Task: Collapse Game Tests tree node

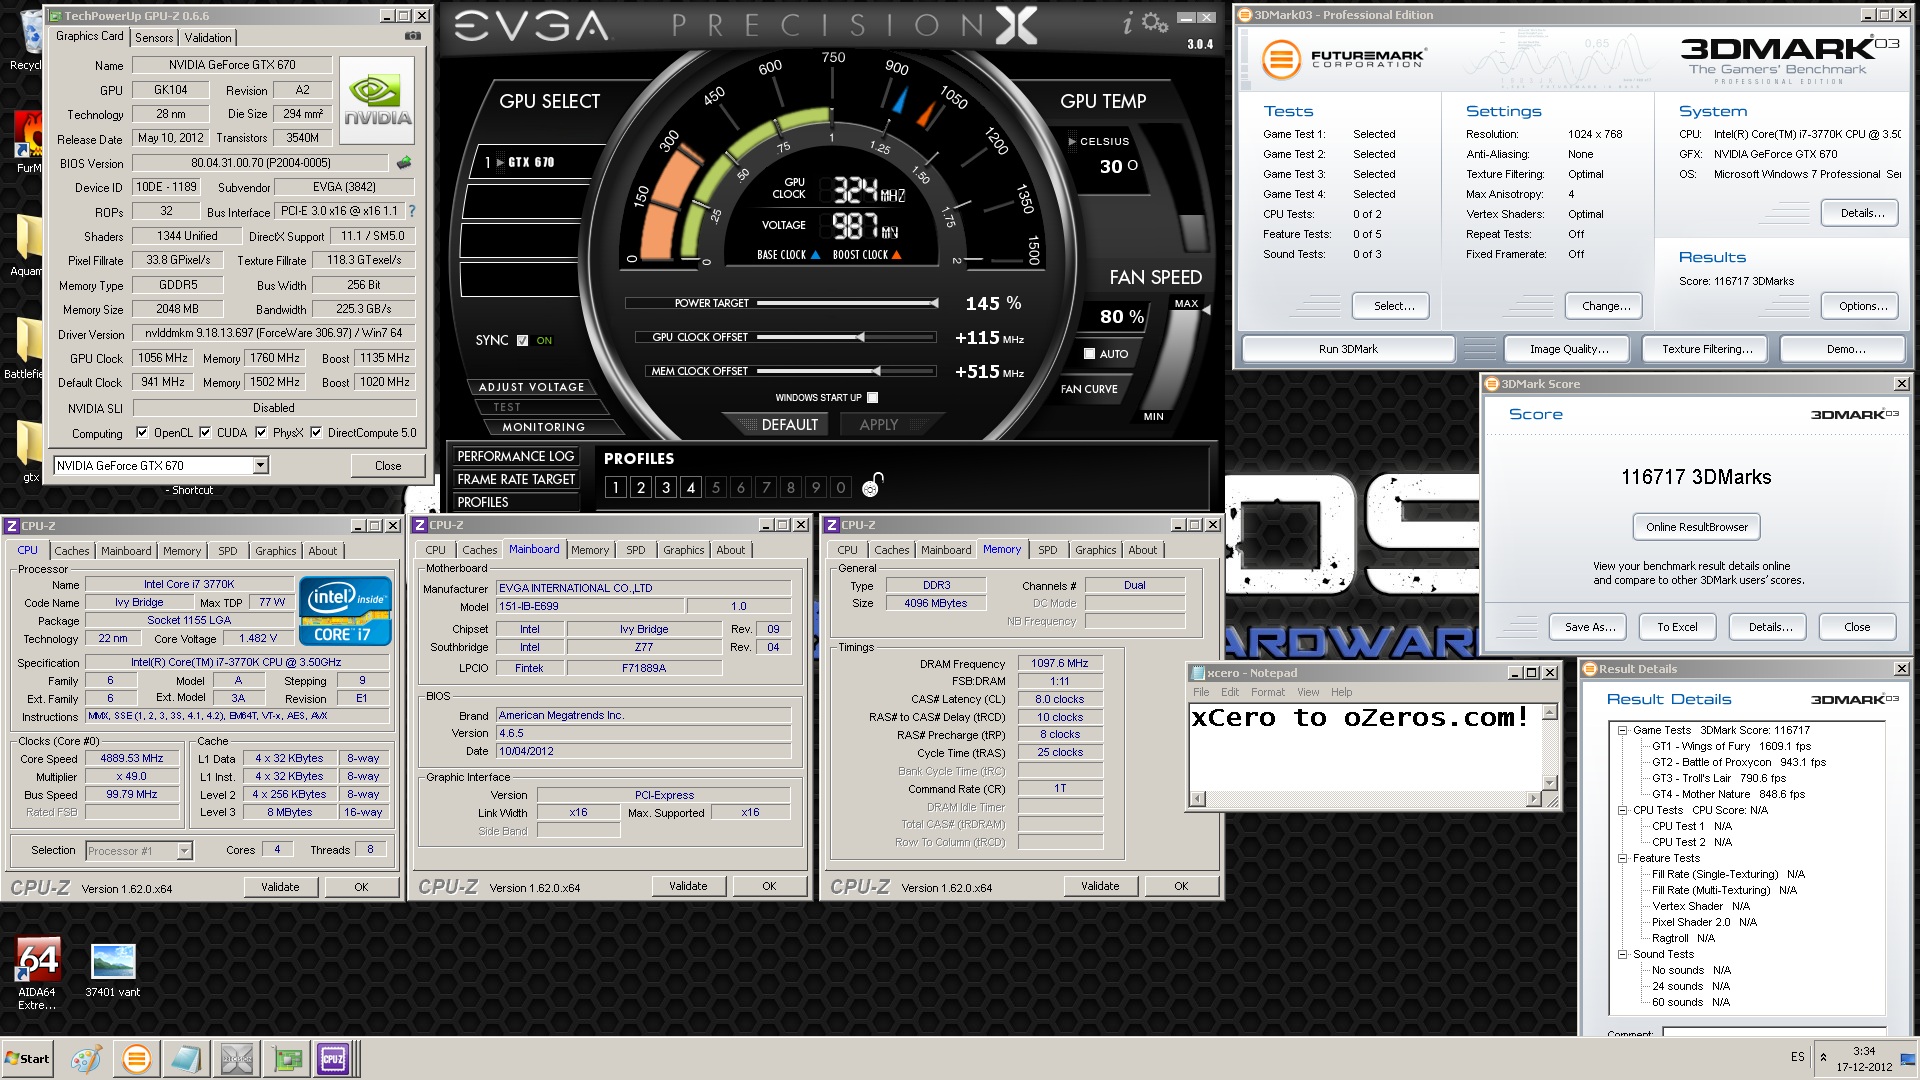Action: pos(1623,731)
